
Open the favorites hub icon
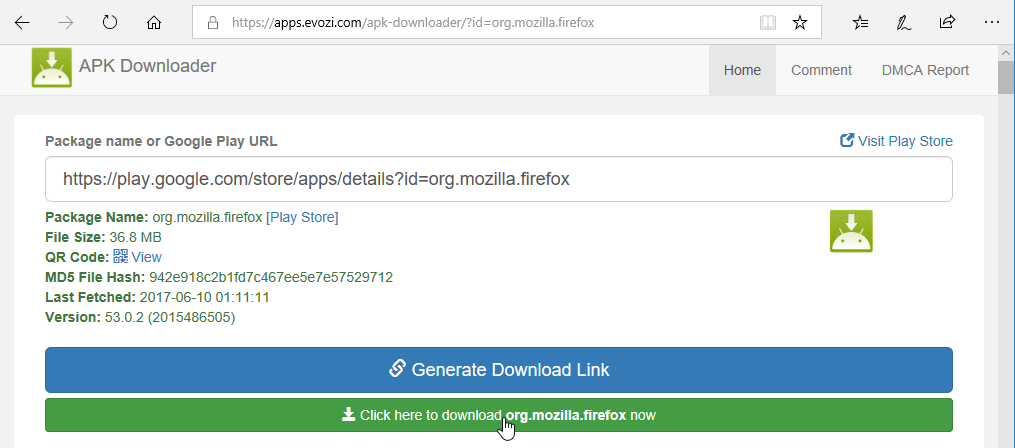point(860,23)
